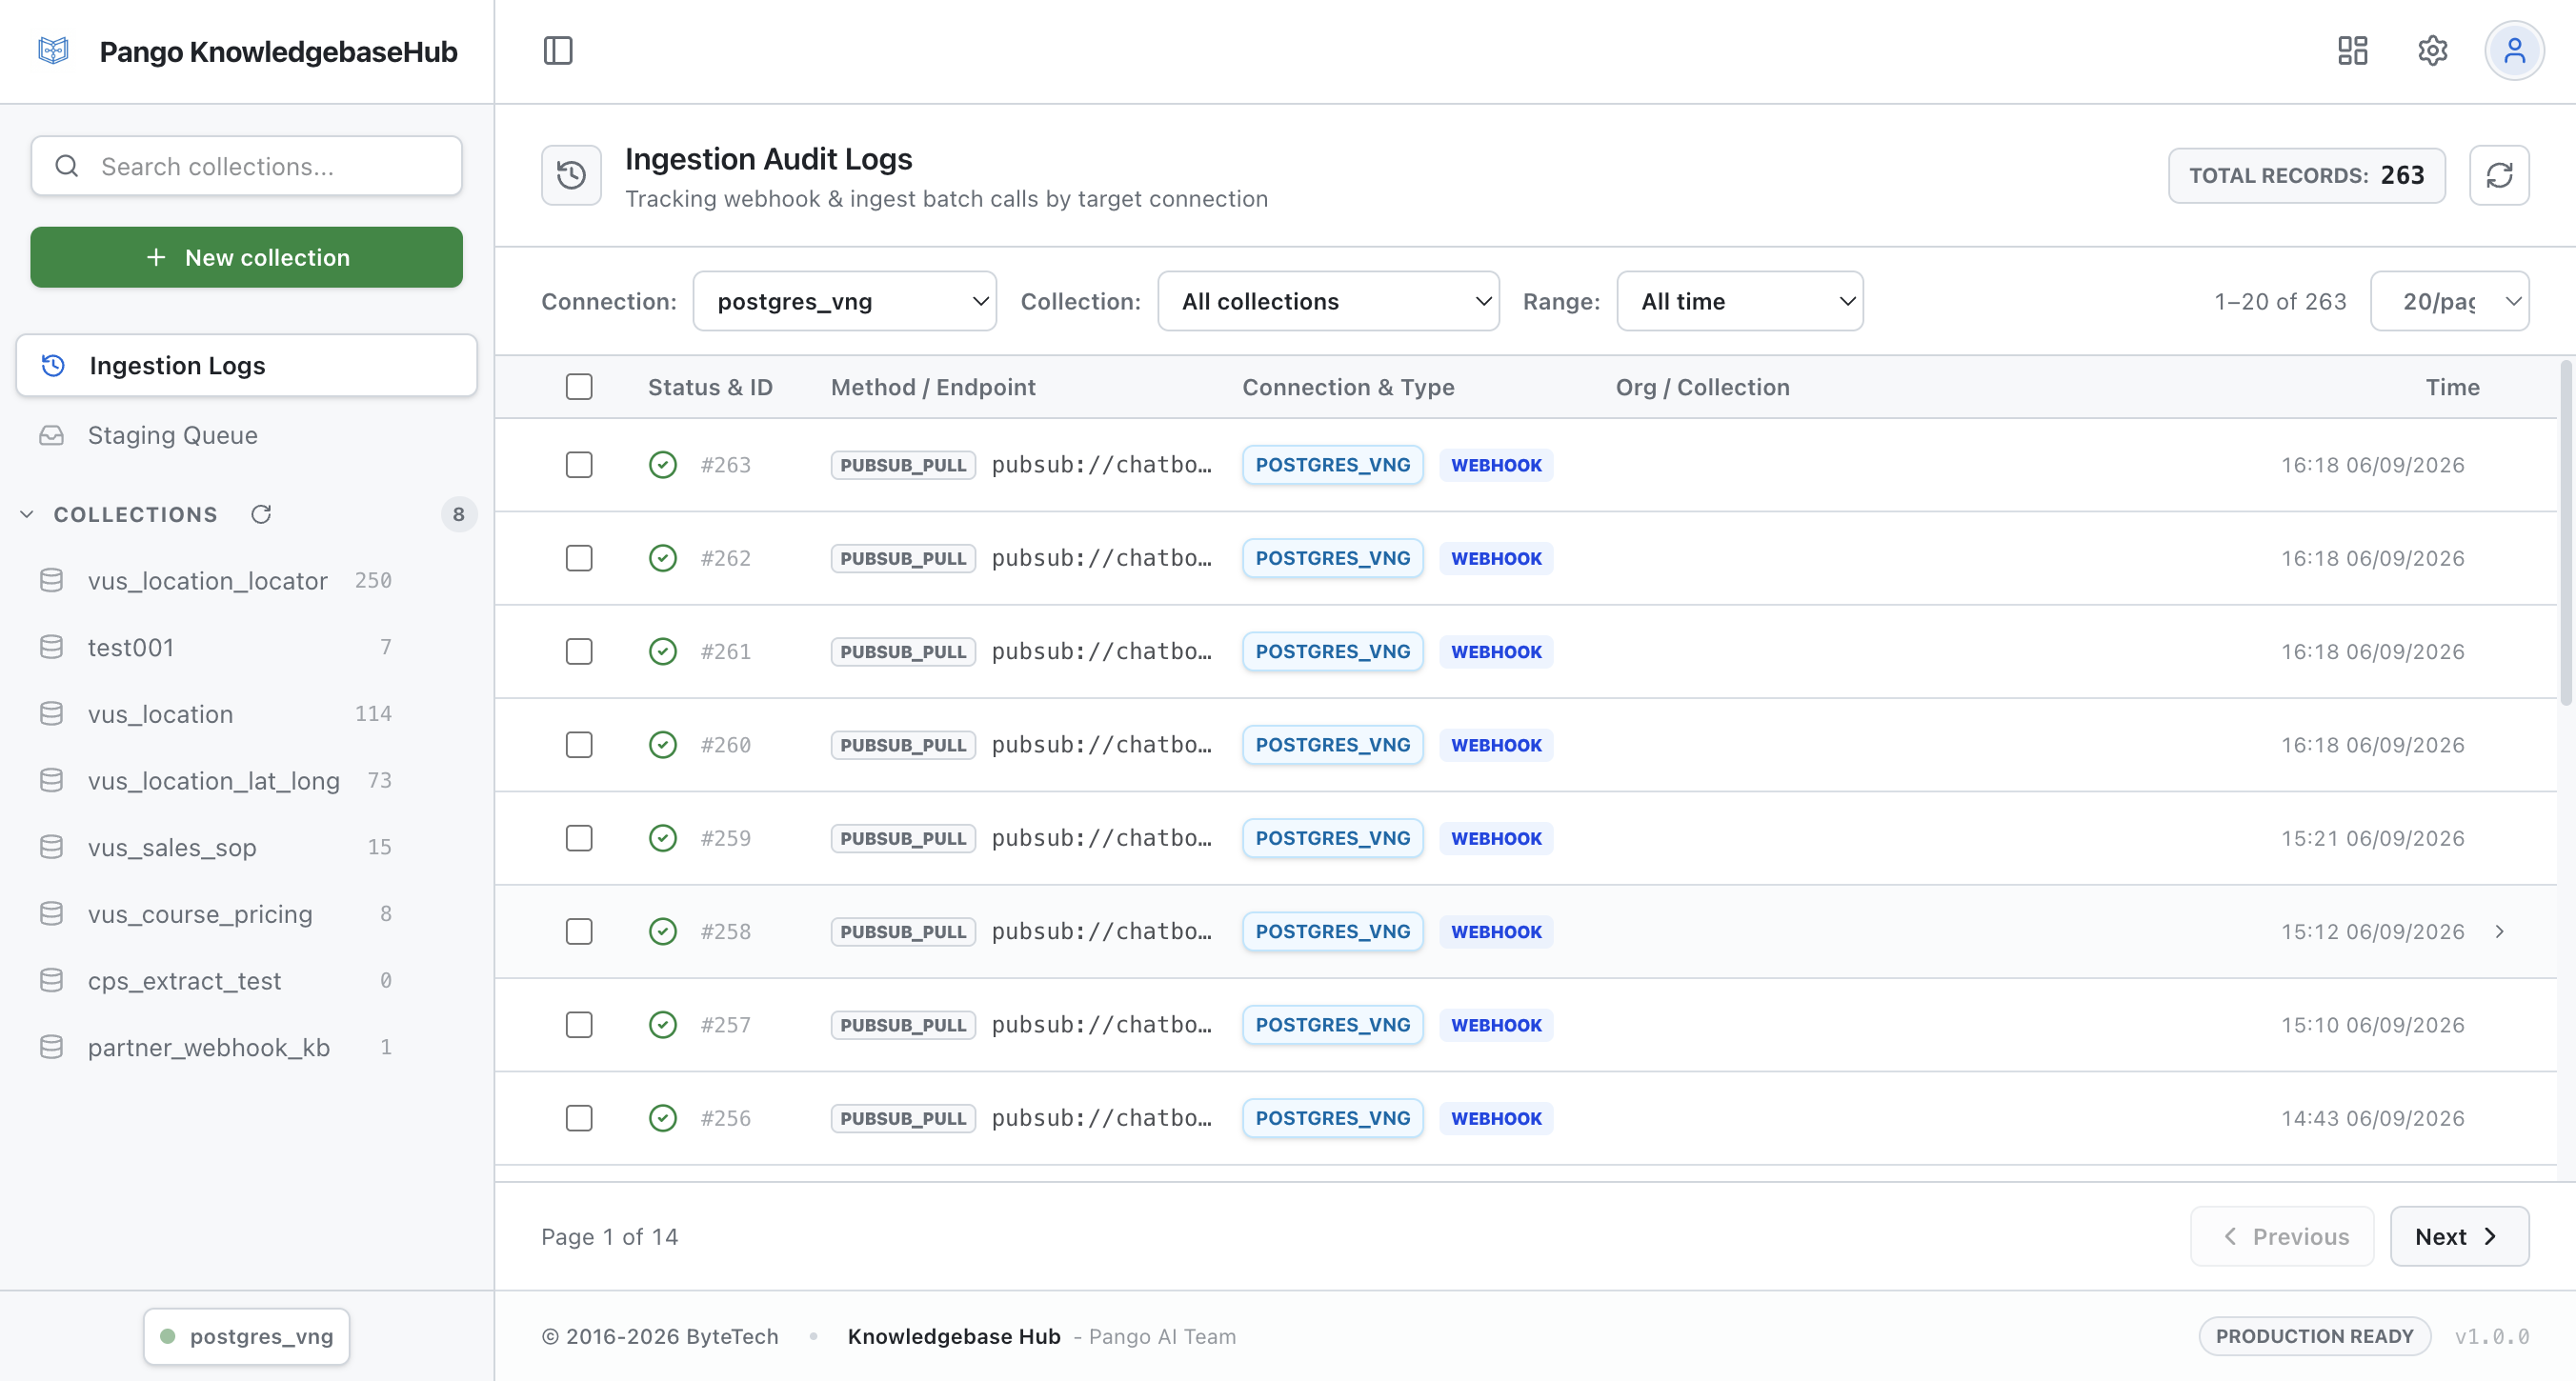Open the dashboard grid icon
The image size is (2576, 1381).
point(2352,50)
